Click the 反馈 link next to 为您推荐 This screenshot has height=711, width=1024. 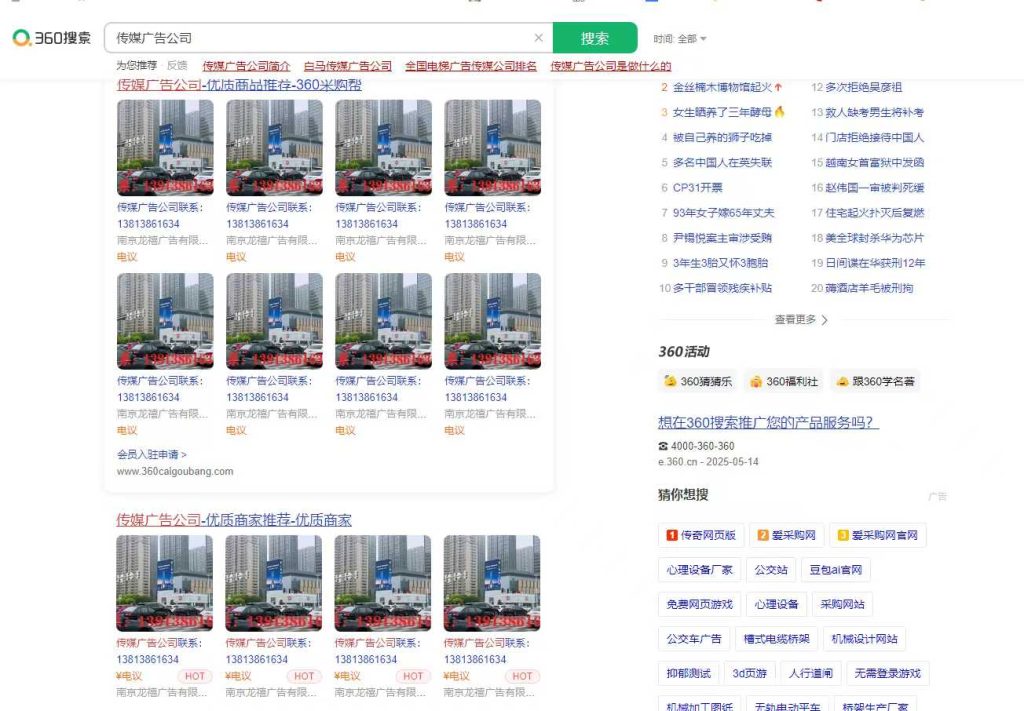point(177,65)
